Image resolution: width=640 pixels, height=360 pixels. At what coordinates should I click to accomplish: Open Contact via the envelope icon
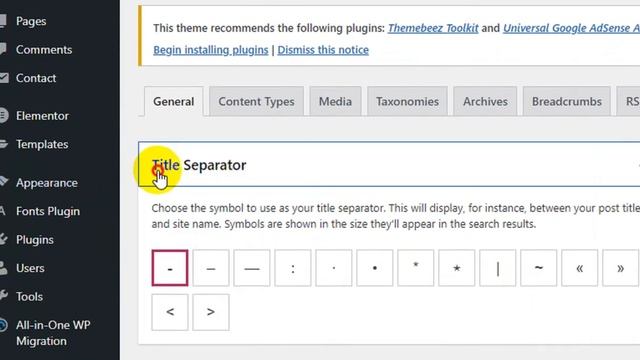point(4,78)
